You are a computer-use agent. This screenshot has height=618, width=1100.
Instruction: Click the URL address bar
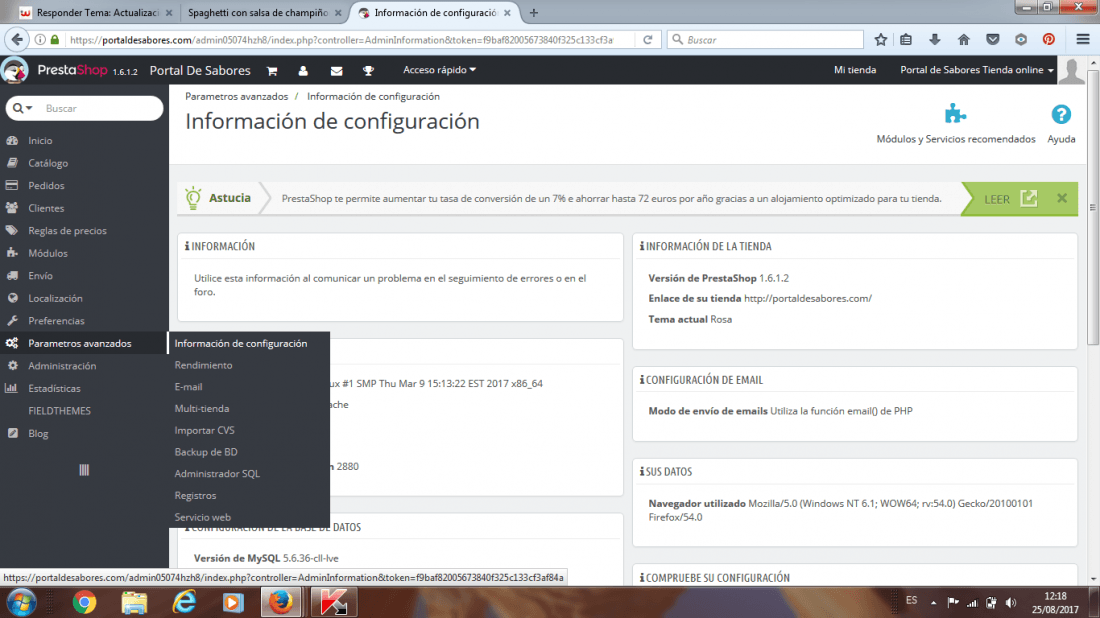(x=342, y=40)
